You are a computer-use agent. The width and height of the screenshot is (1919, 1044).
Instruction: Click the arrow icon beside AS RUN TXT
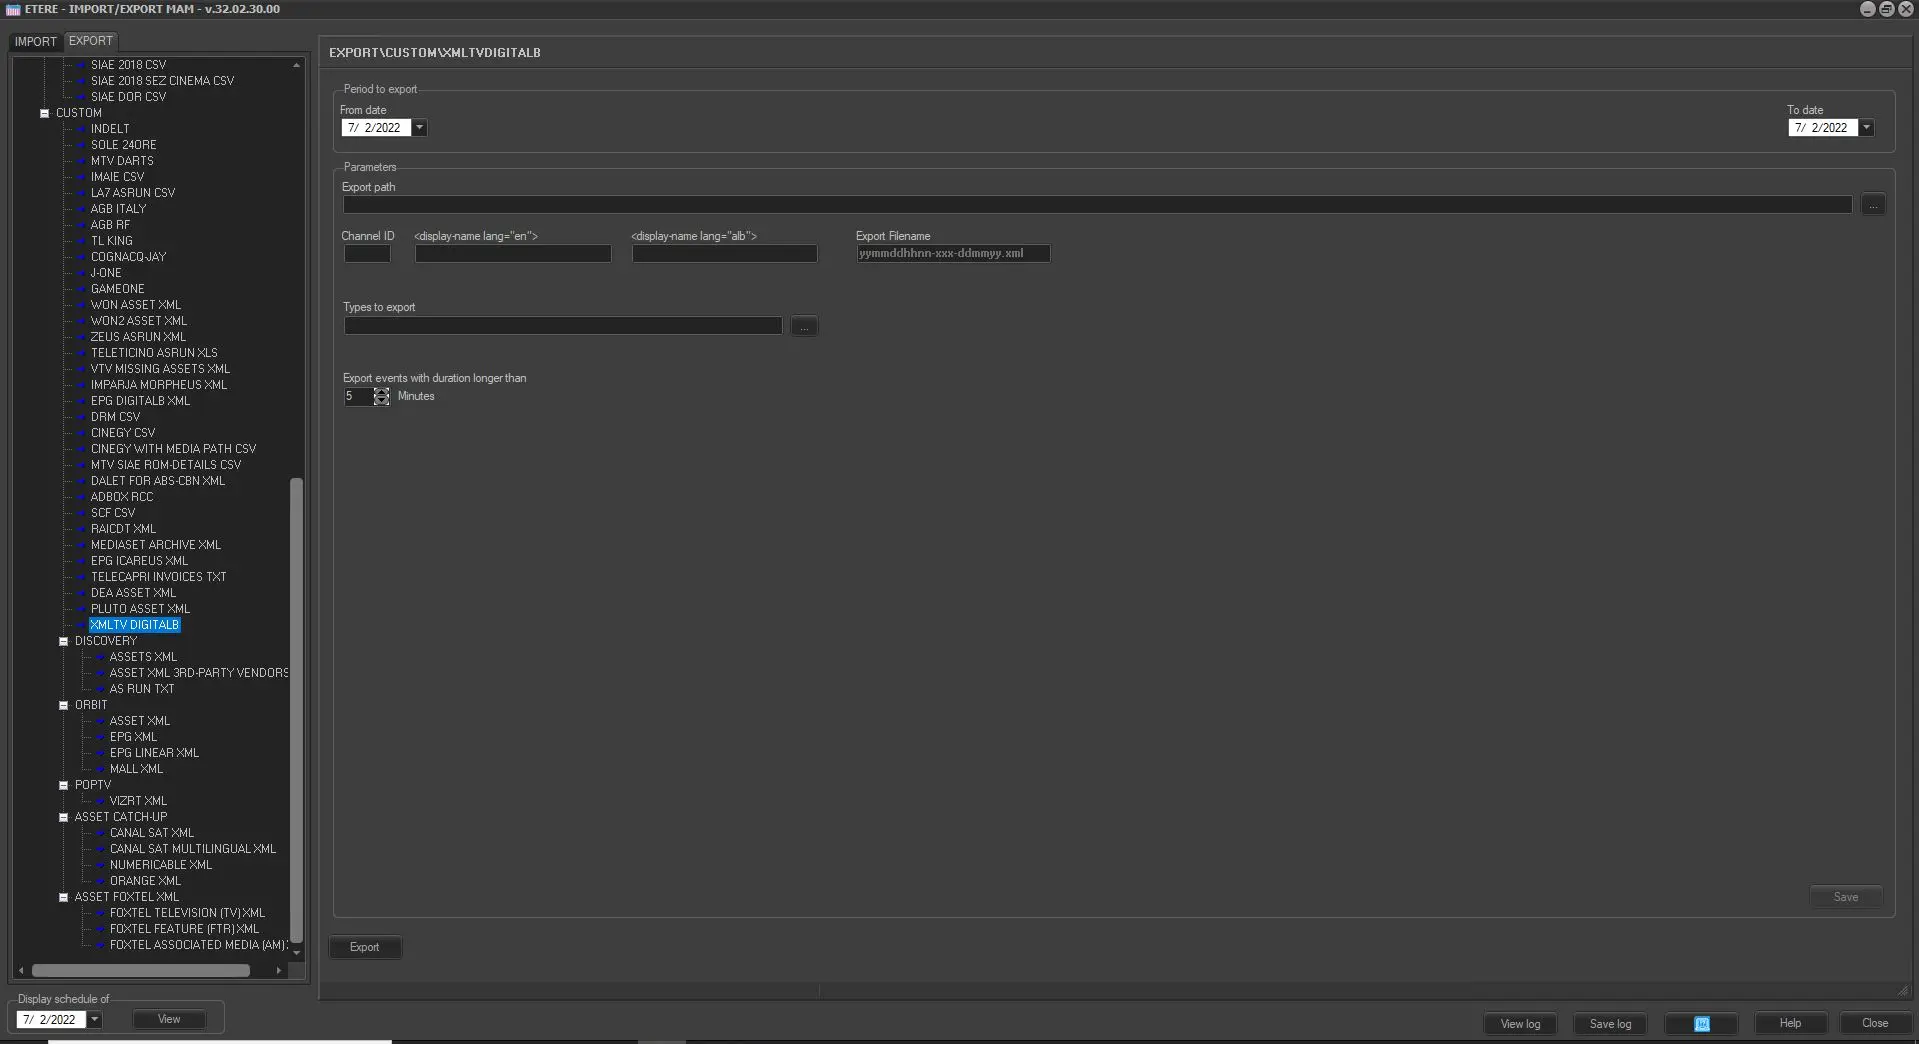click(100, 689)
